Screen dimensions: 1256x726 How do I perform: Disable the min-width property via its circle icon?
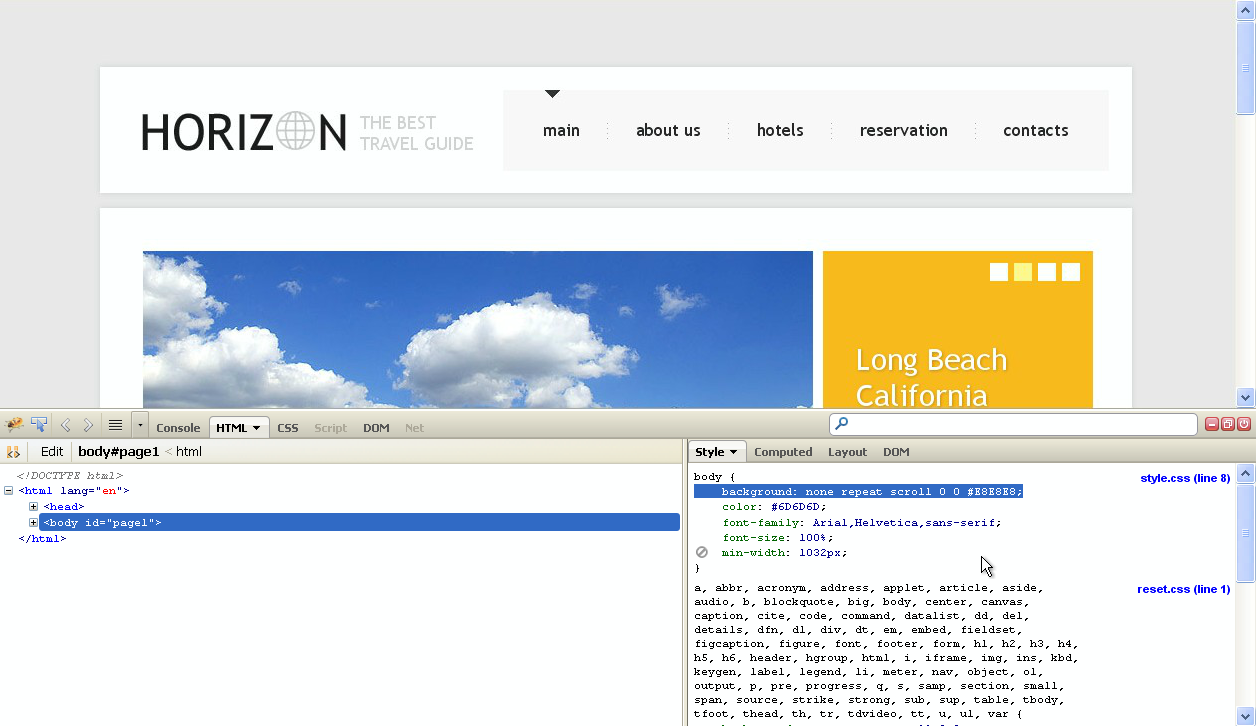702,552
